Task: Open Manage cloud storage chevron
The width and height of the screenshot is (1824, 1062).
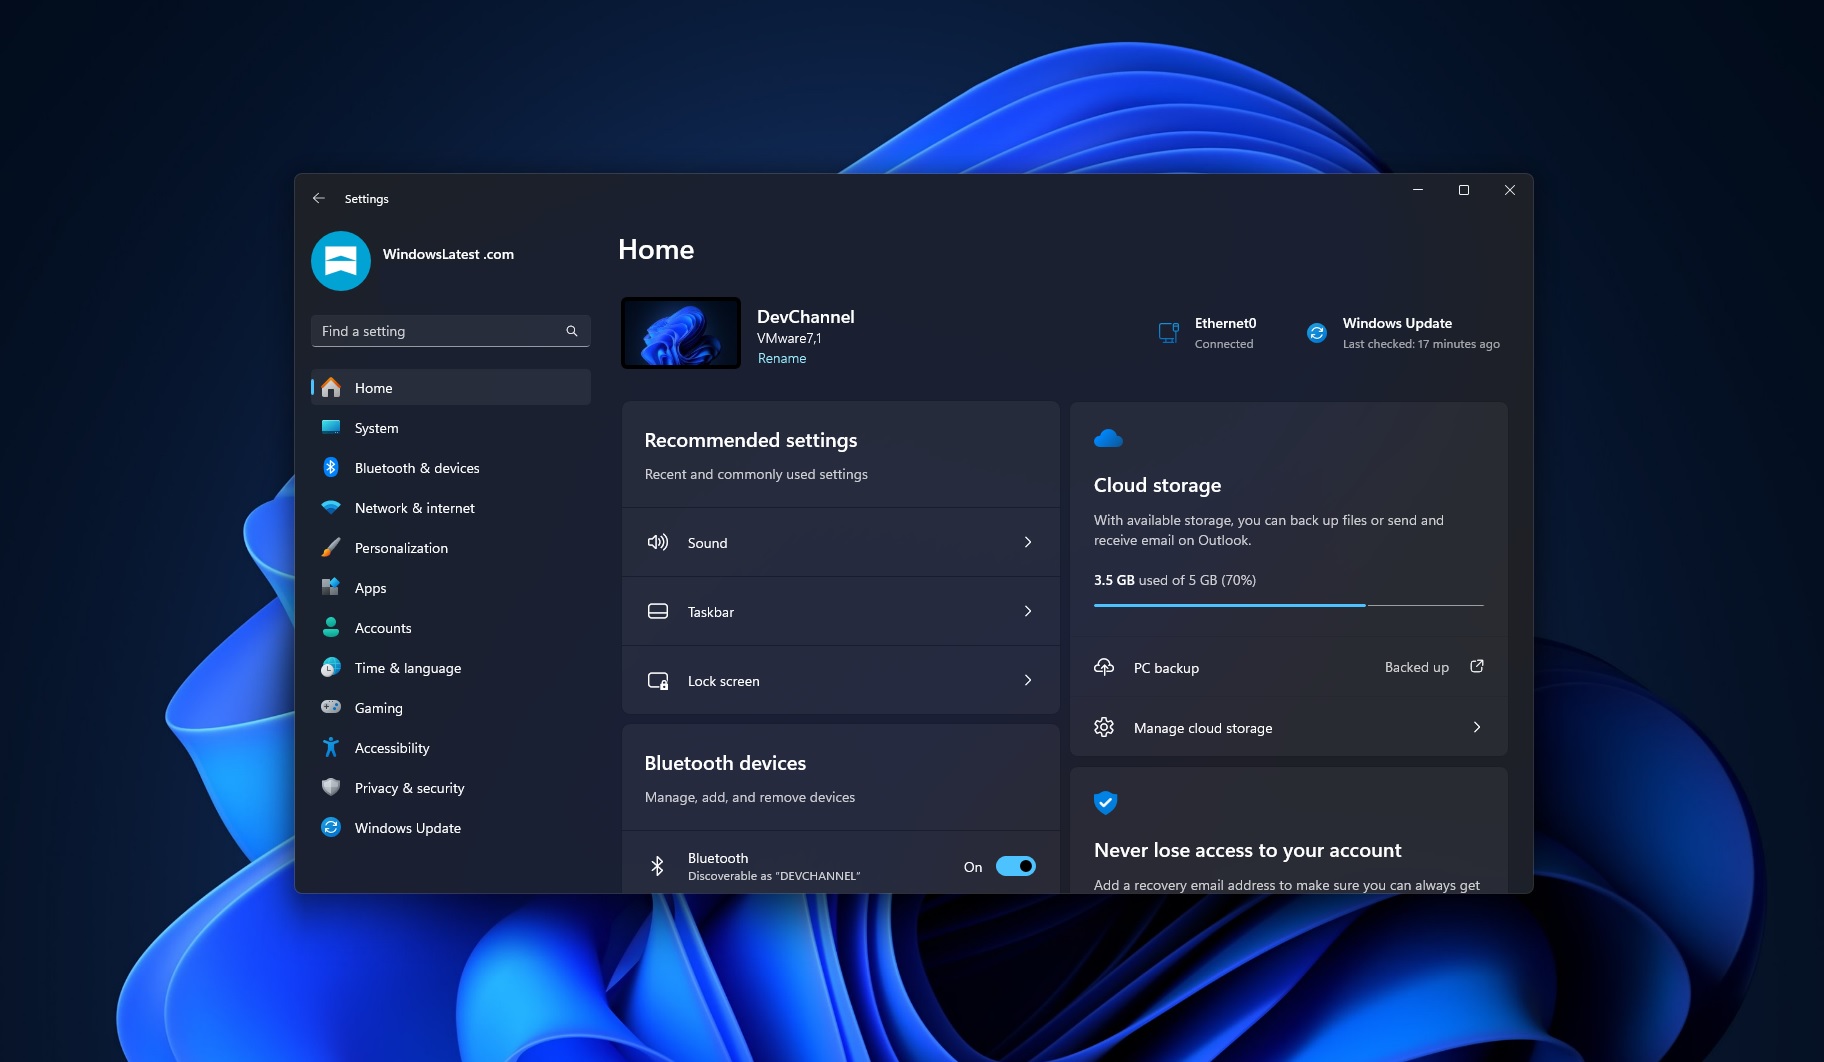Action: (x=1477, y=727)
